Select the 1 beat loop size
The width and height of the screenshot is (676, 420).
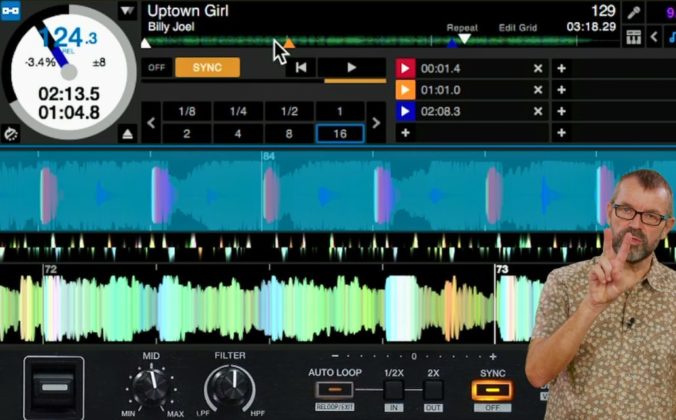tap(340, 112)
